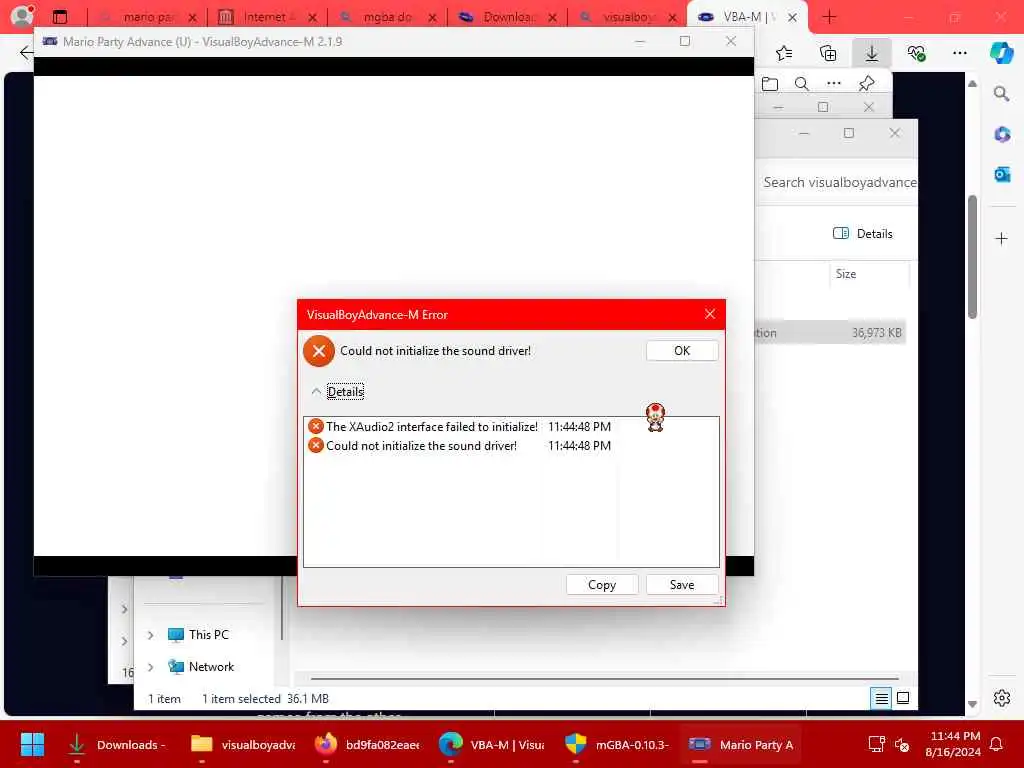Pin the downloads flyout with pin icon
This screenshot has height=768, width=1024.
(x=866, y=84)
